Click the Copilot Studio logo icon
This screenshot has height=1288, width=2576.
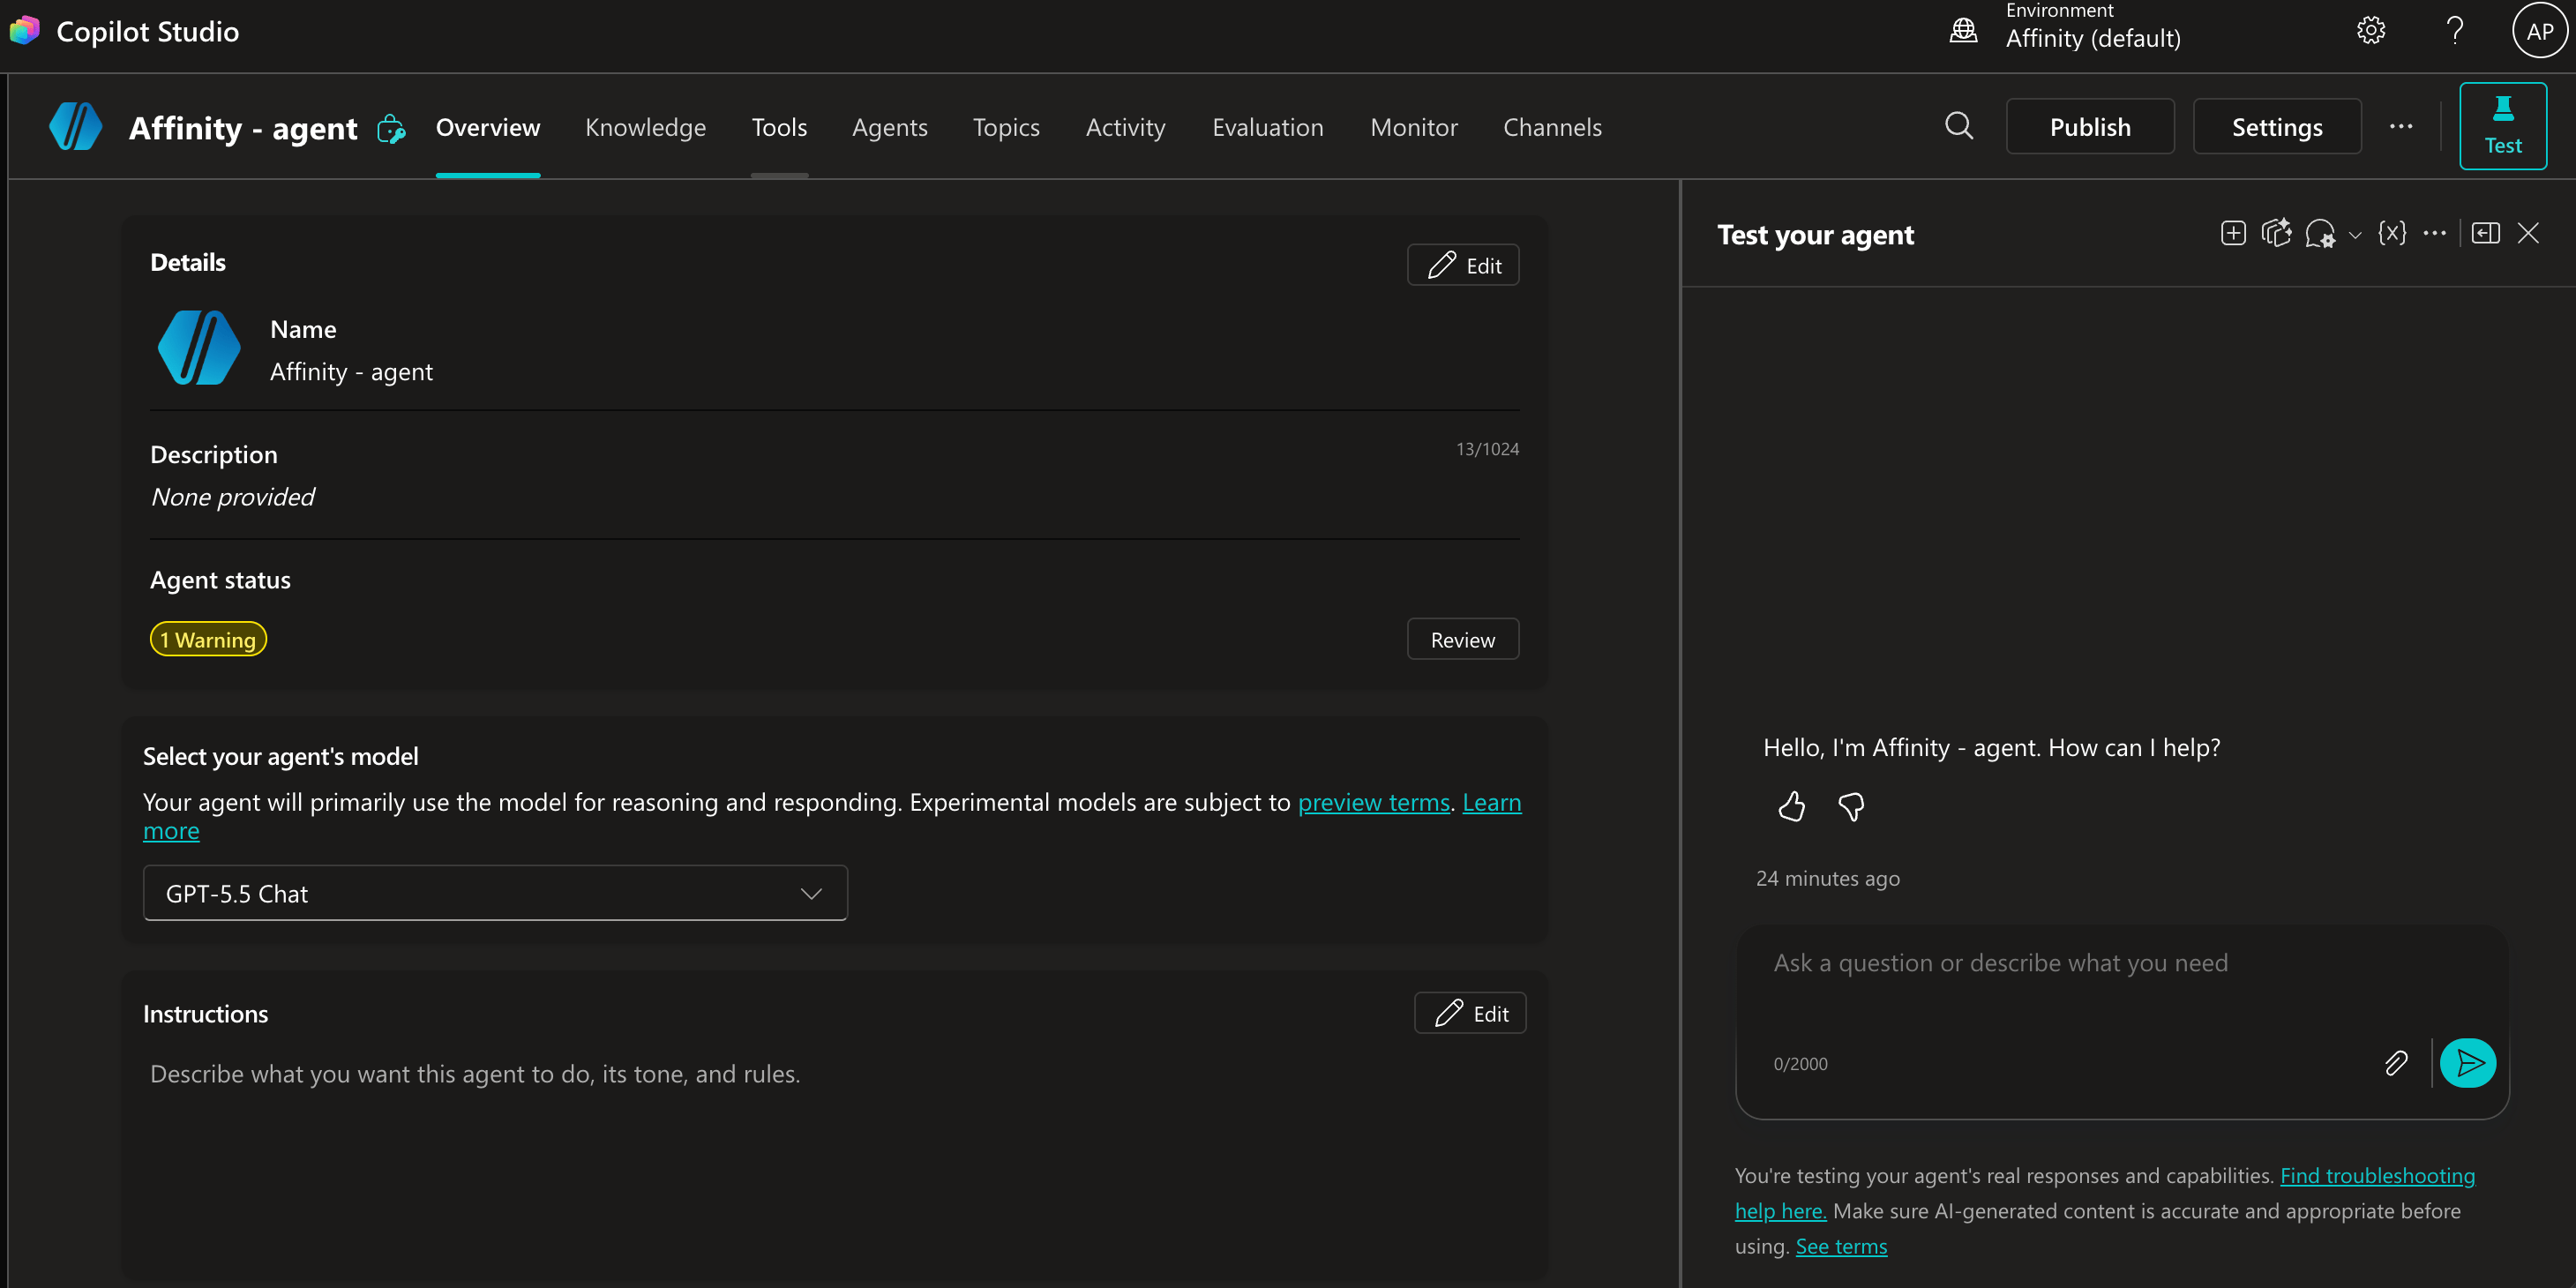tap(24, 31)
